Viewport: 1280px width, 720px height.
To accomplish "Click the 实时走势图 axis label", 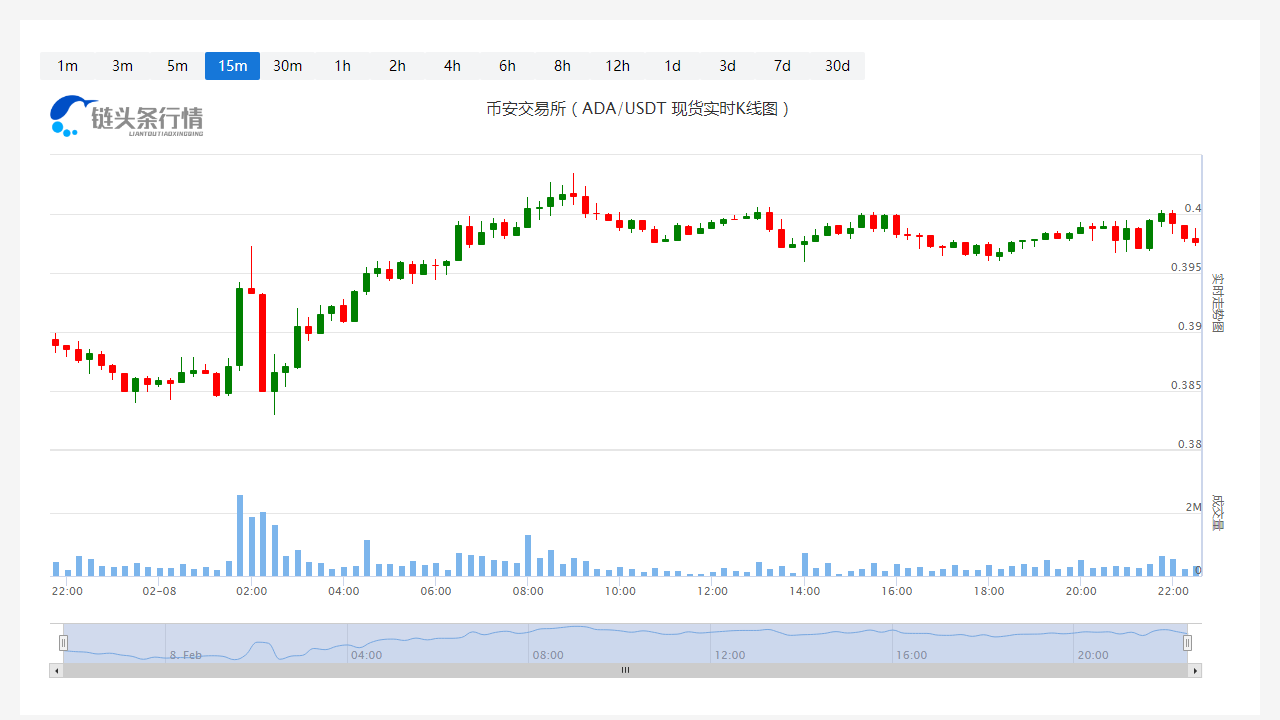I will point(1217,303).
